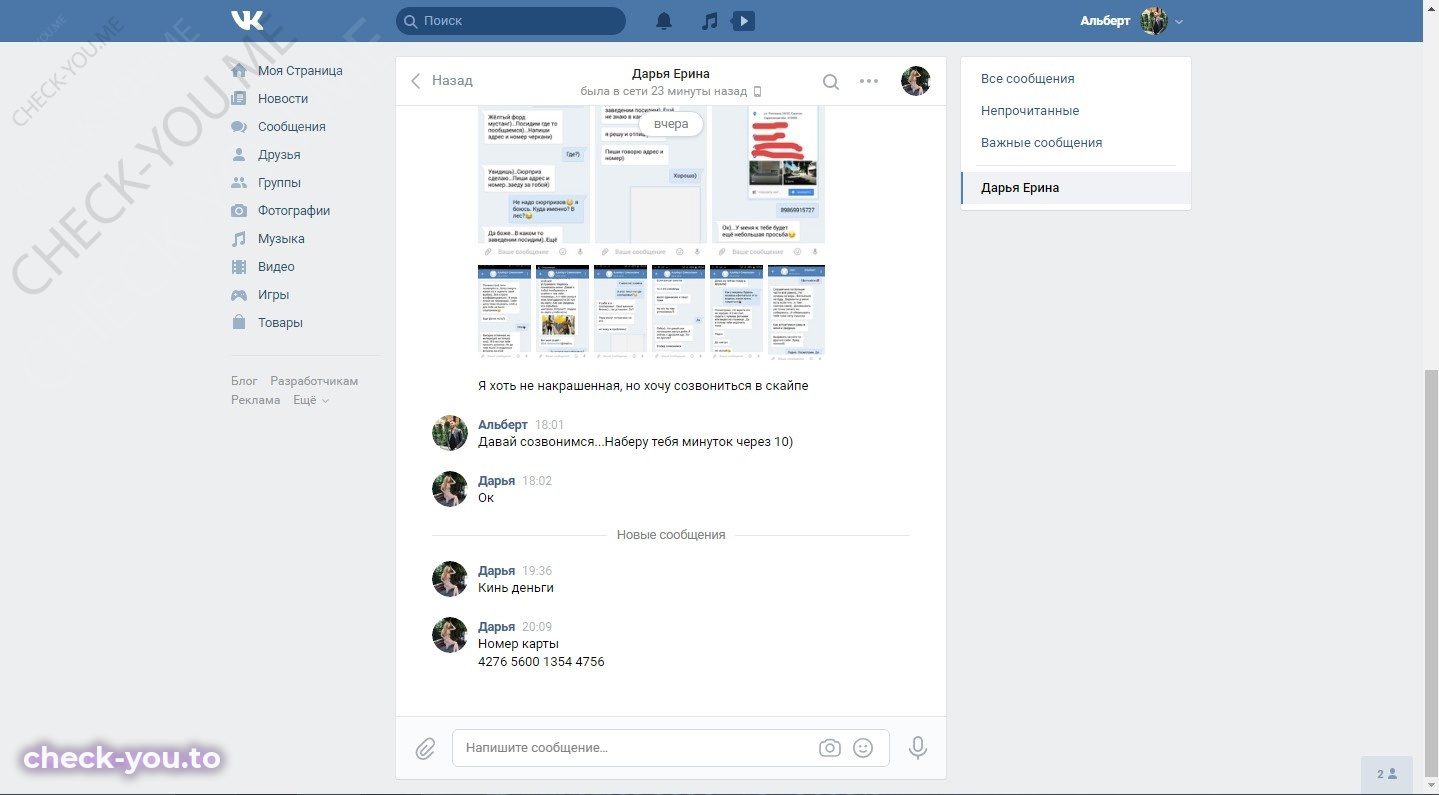Screen dimensions: 1439x795
Task: Open Моя Страница in sidebar
Action: pos(300,71)
